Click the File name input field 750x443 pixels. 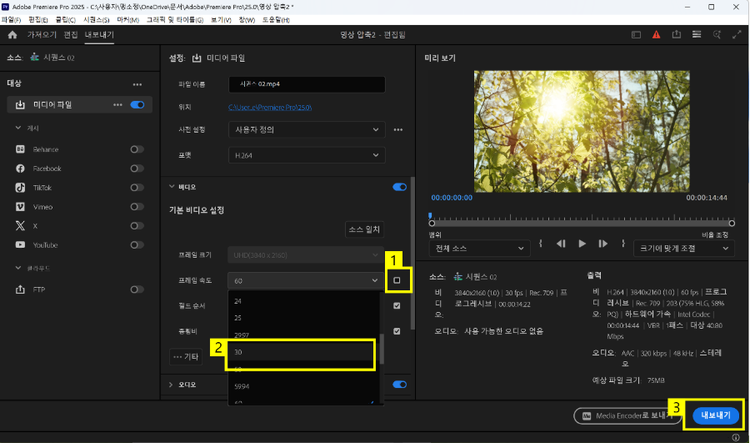click(307, 84)
